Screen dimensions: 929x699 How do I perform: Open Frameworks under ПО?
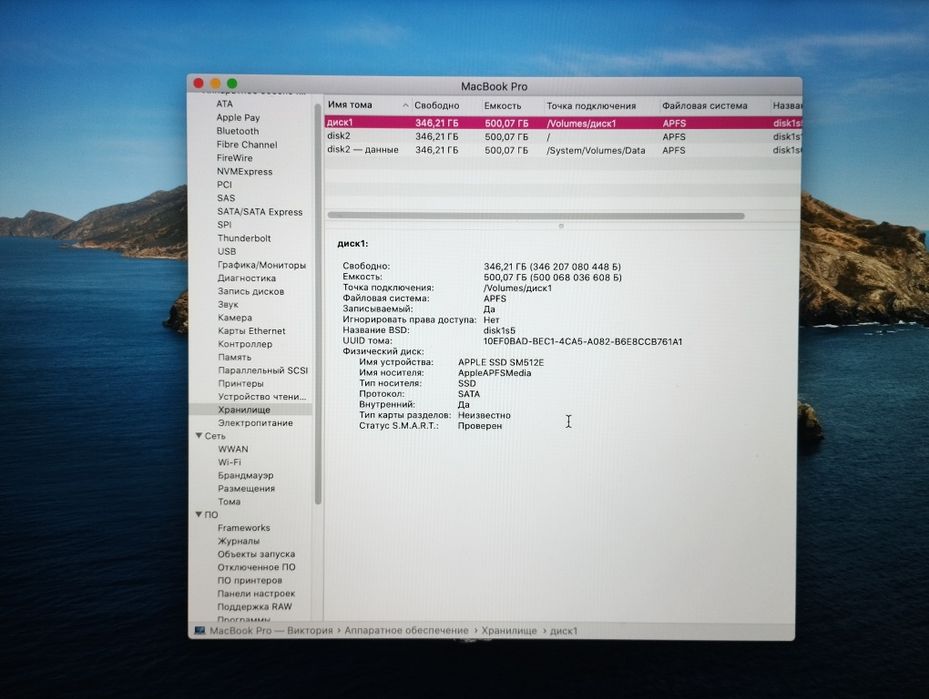click(244, 528)
